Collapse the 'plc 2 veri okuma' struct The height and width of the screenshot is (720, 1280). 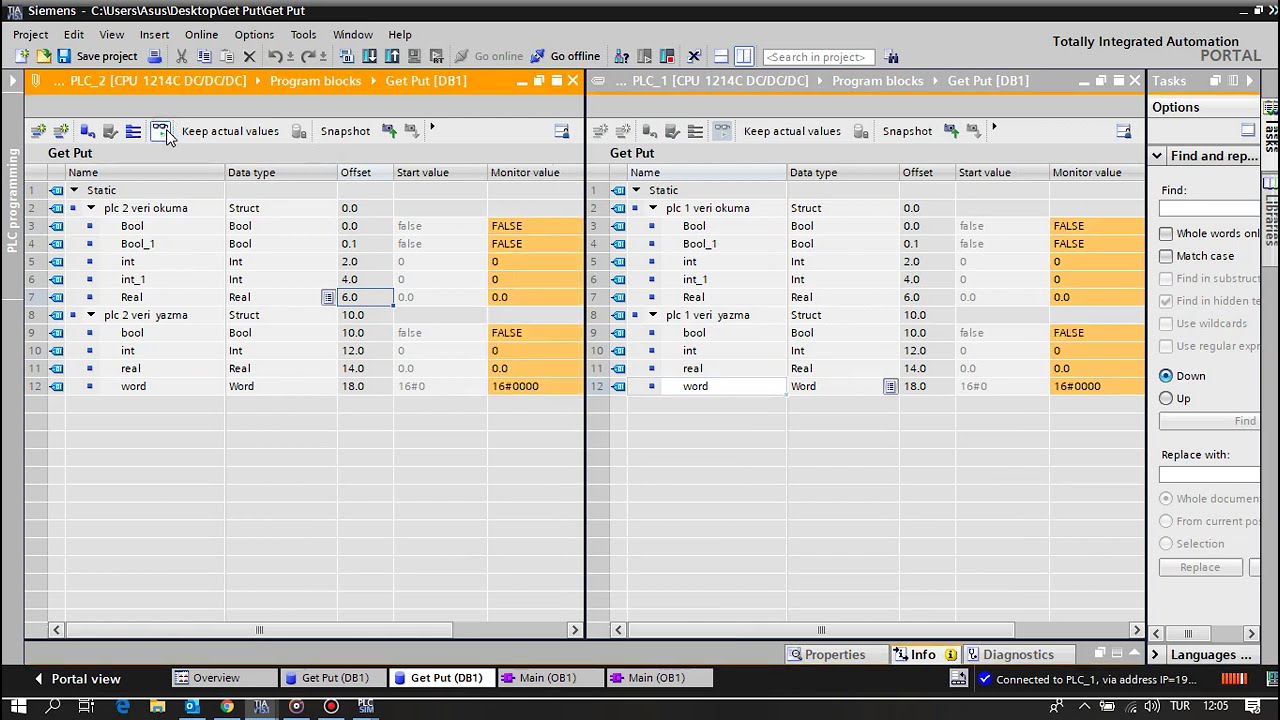(x=91, y=208)
